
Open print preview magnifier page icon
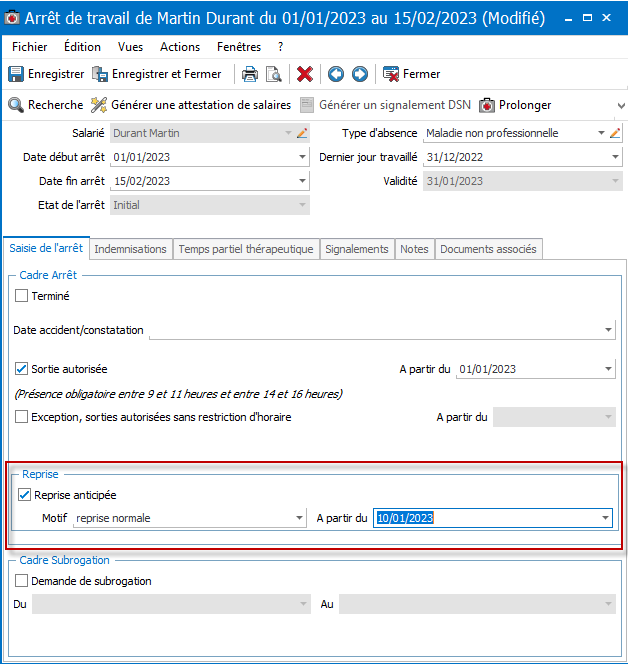coord(274,74)
